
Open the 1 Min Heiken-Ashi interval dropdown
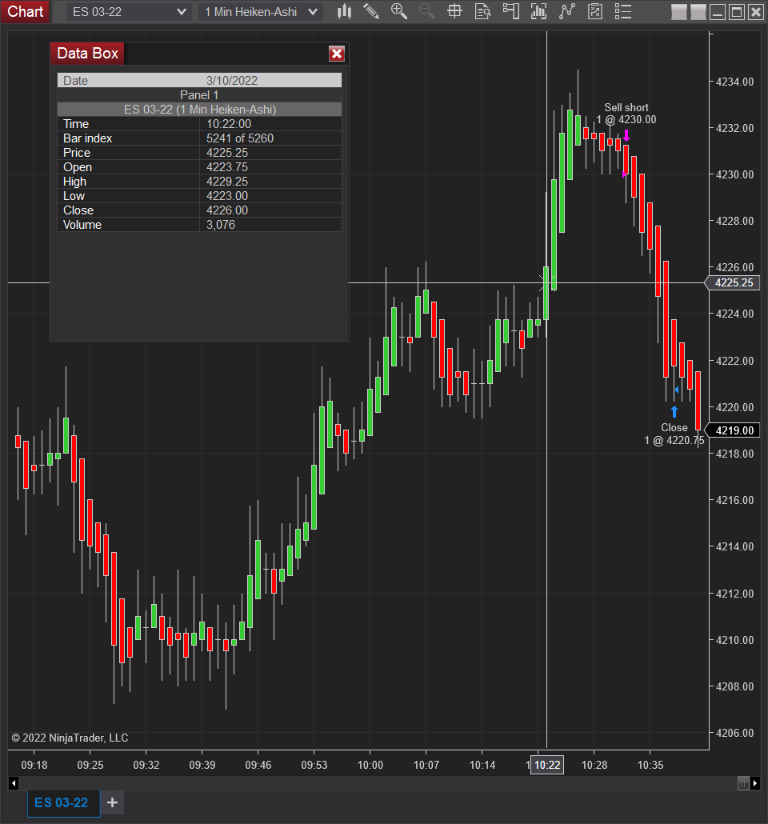(x=260, y=12)
